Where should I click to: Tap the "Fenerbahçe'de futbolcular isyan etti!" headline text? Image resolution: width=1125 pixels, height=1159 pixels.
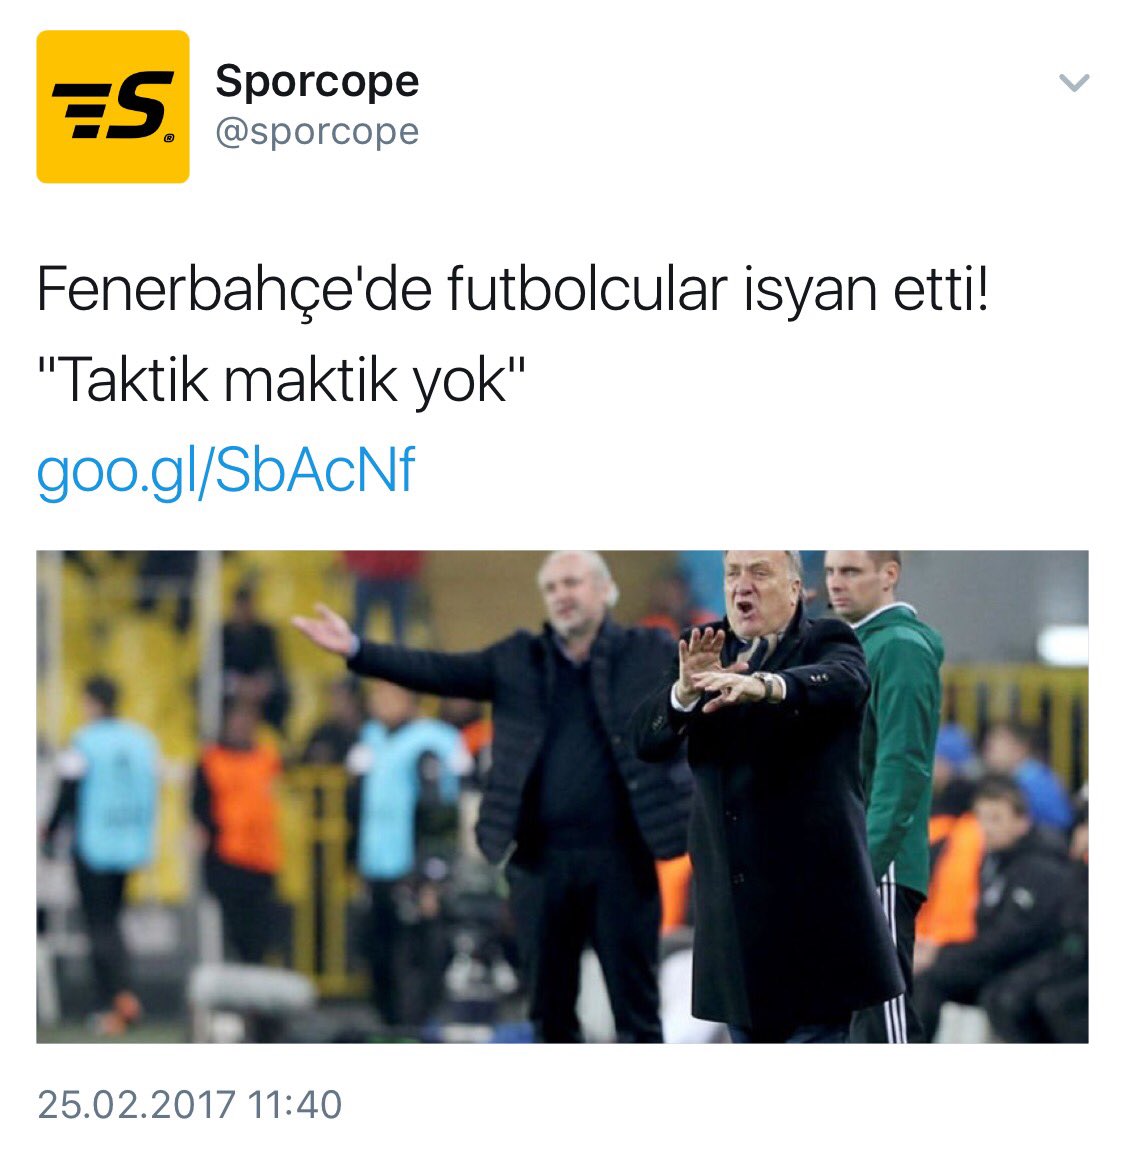click(x=512, y=290)
